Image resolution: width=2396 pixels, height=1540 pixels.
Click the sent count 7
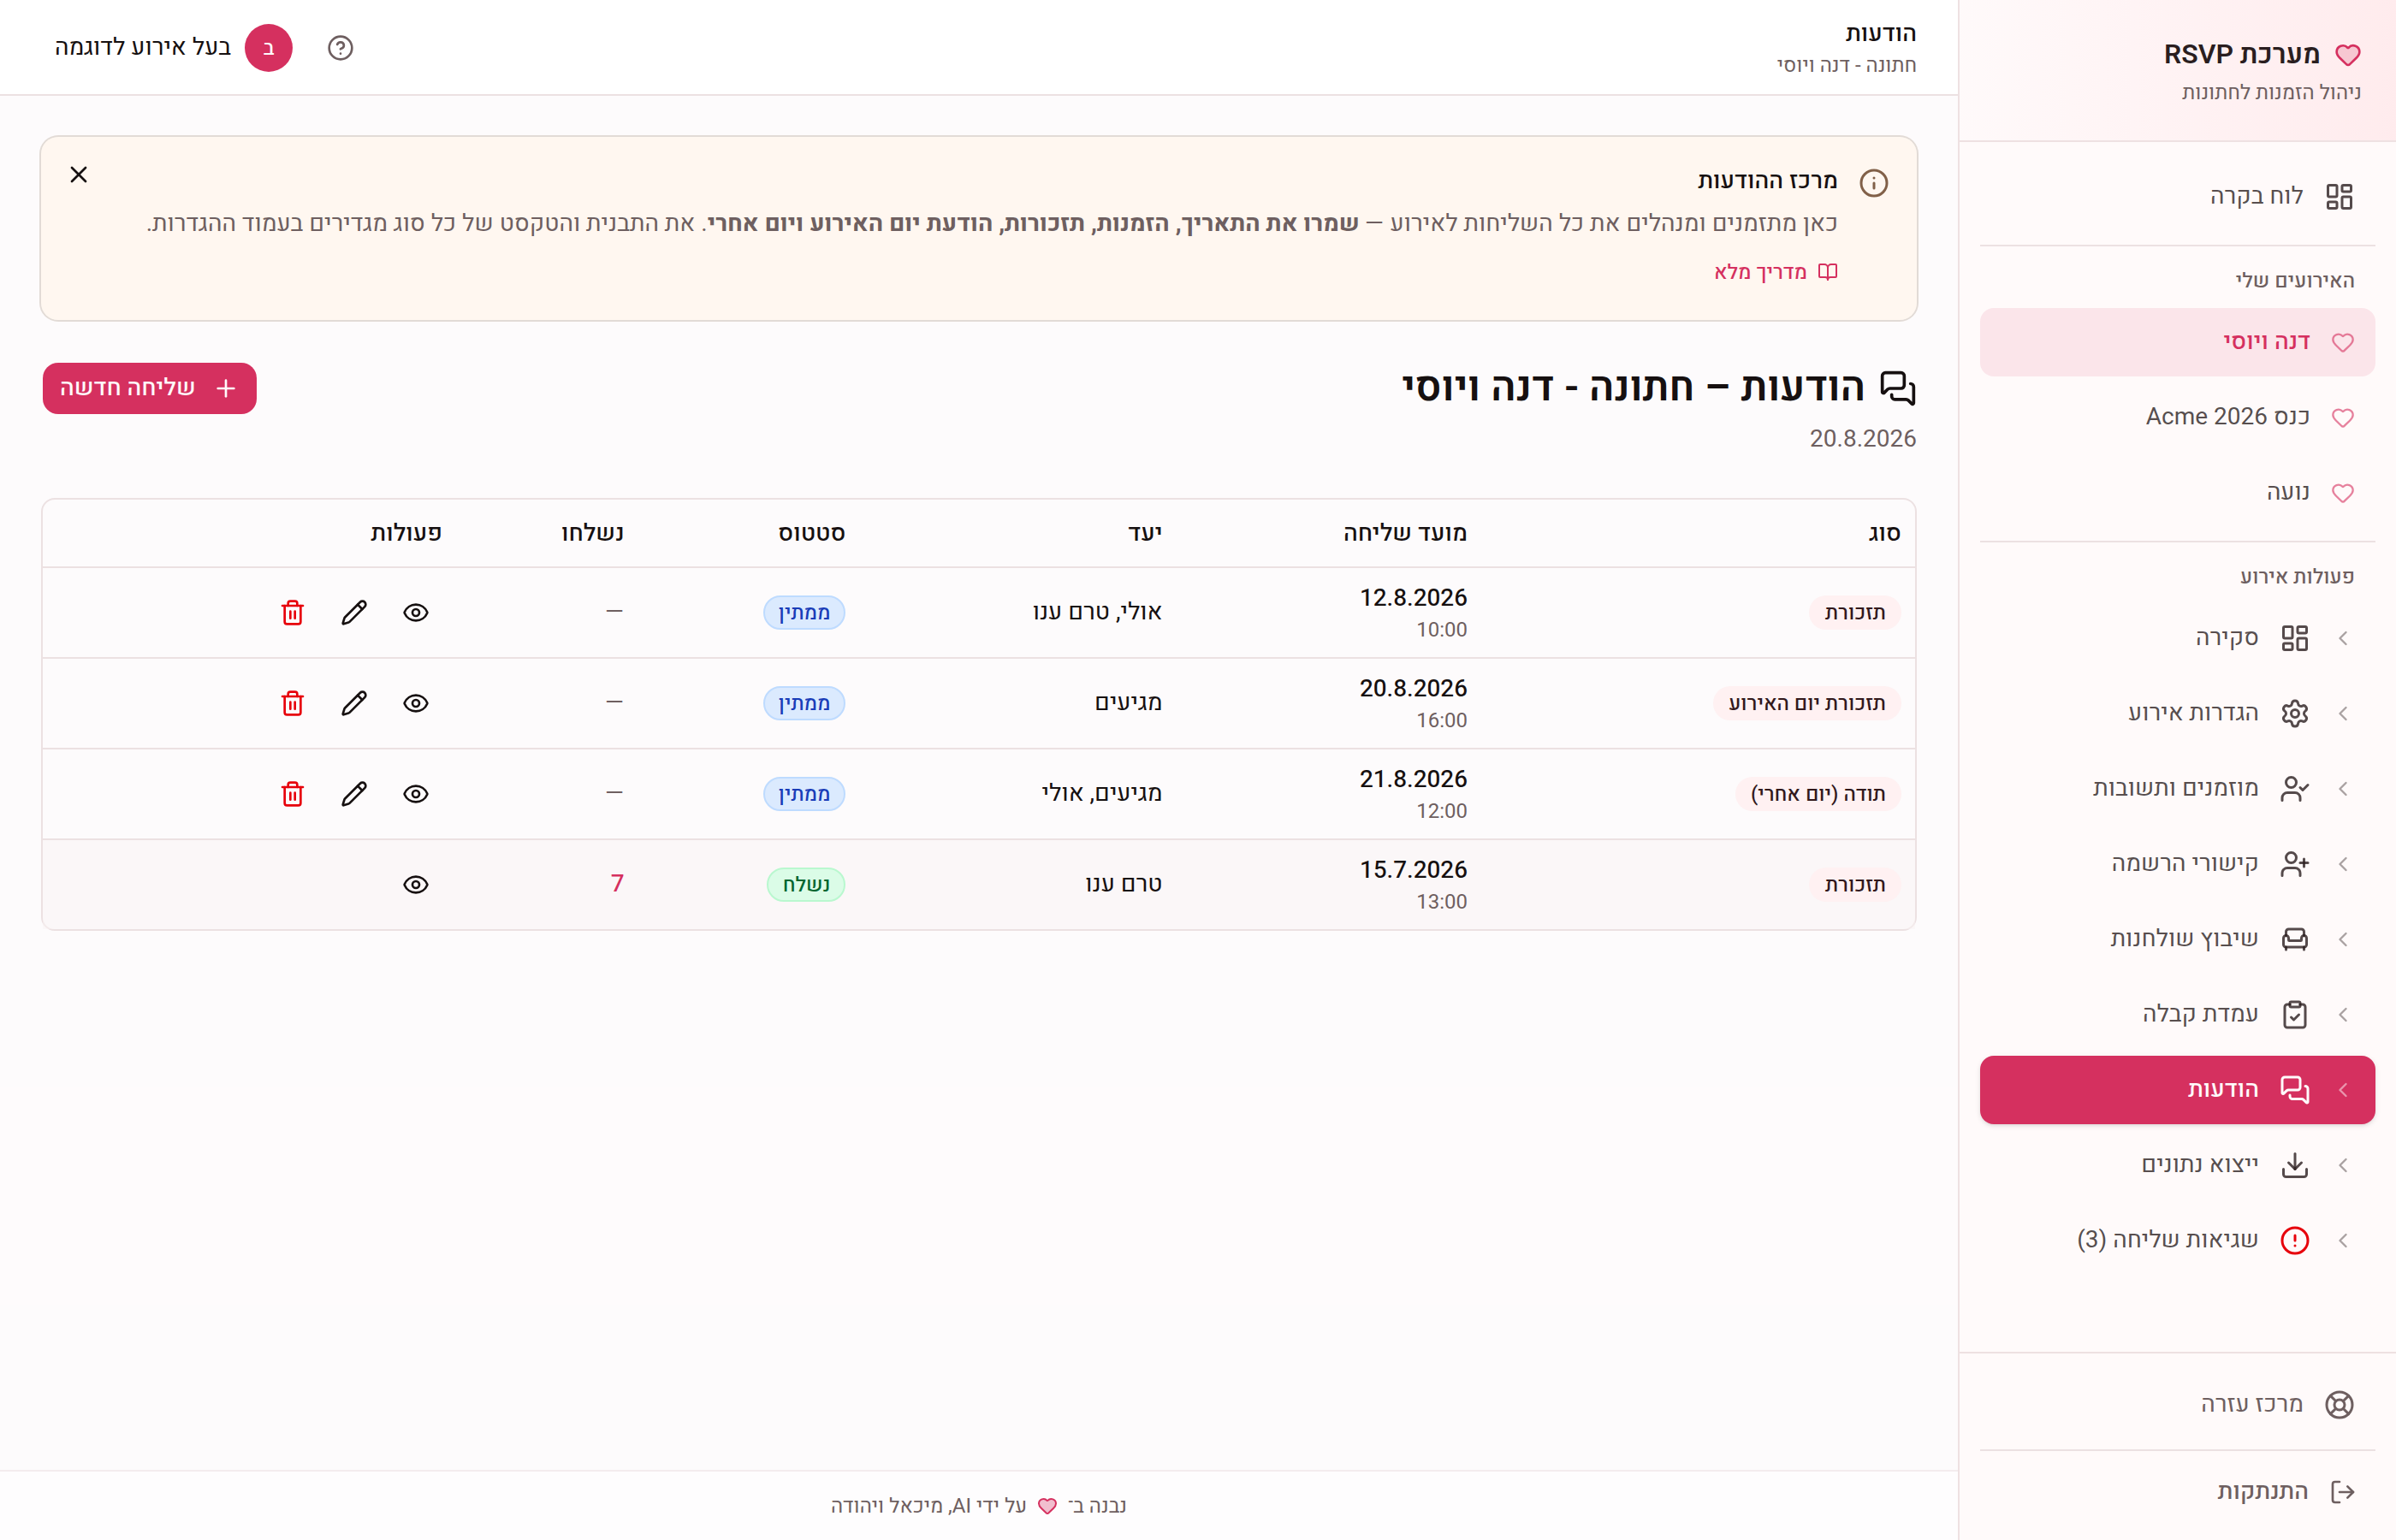[x=617, y=884]
